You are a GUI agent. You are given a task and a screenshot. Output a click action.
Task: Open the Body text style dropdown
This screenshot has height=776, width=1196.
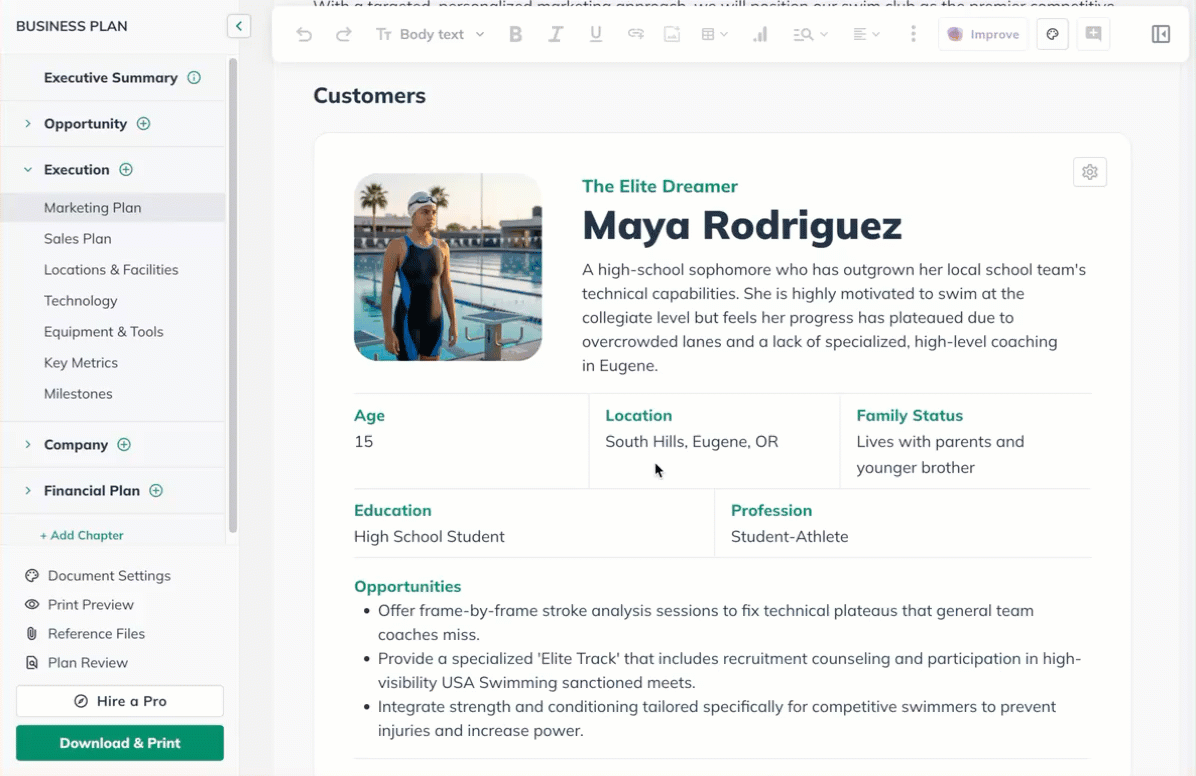(x=430, y=34)
